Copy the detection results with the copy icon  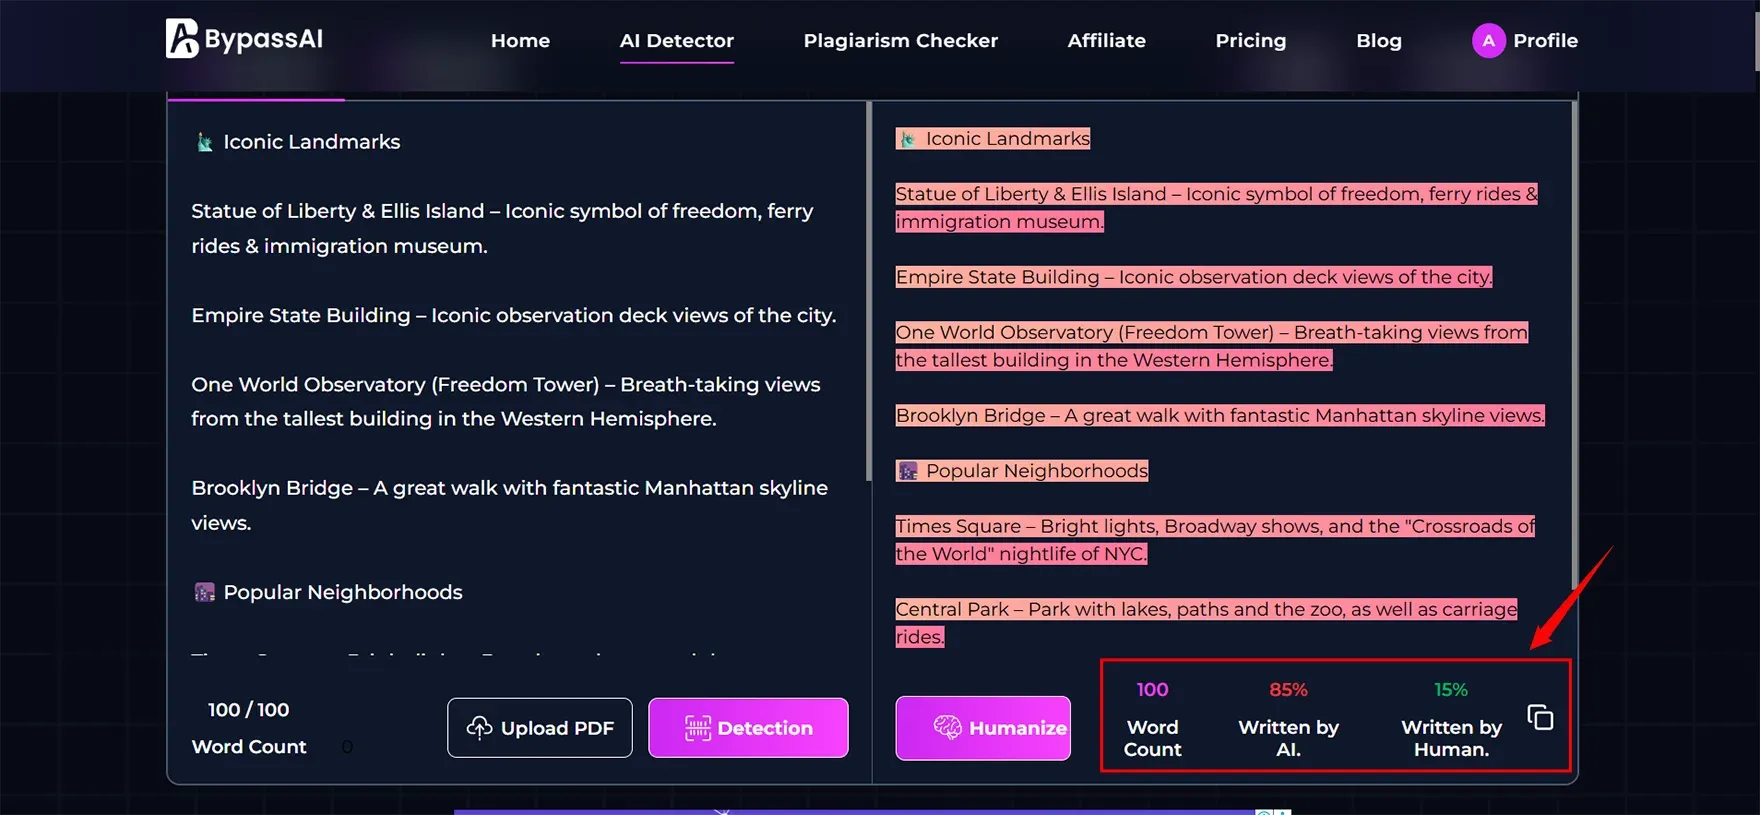click(x=1540, y=717)
